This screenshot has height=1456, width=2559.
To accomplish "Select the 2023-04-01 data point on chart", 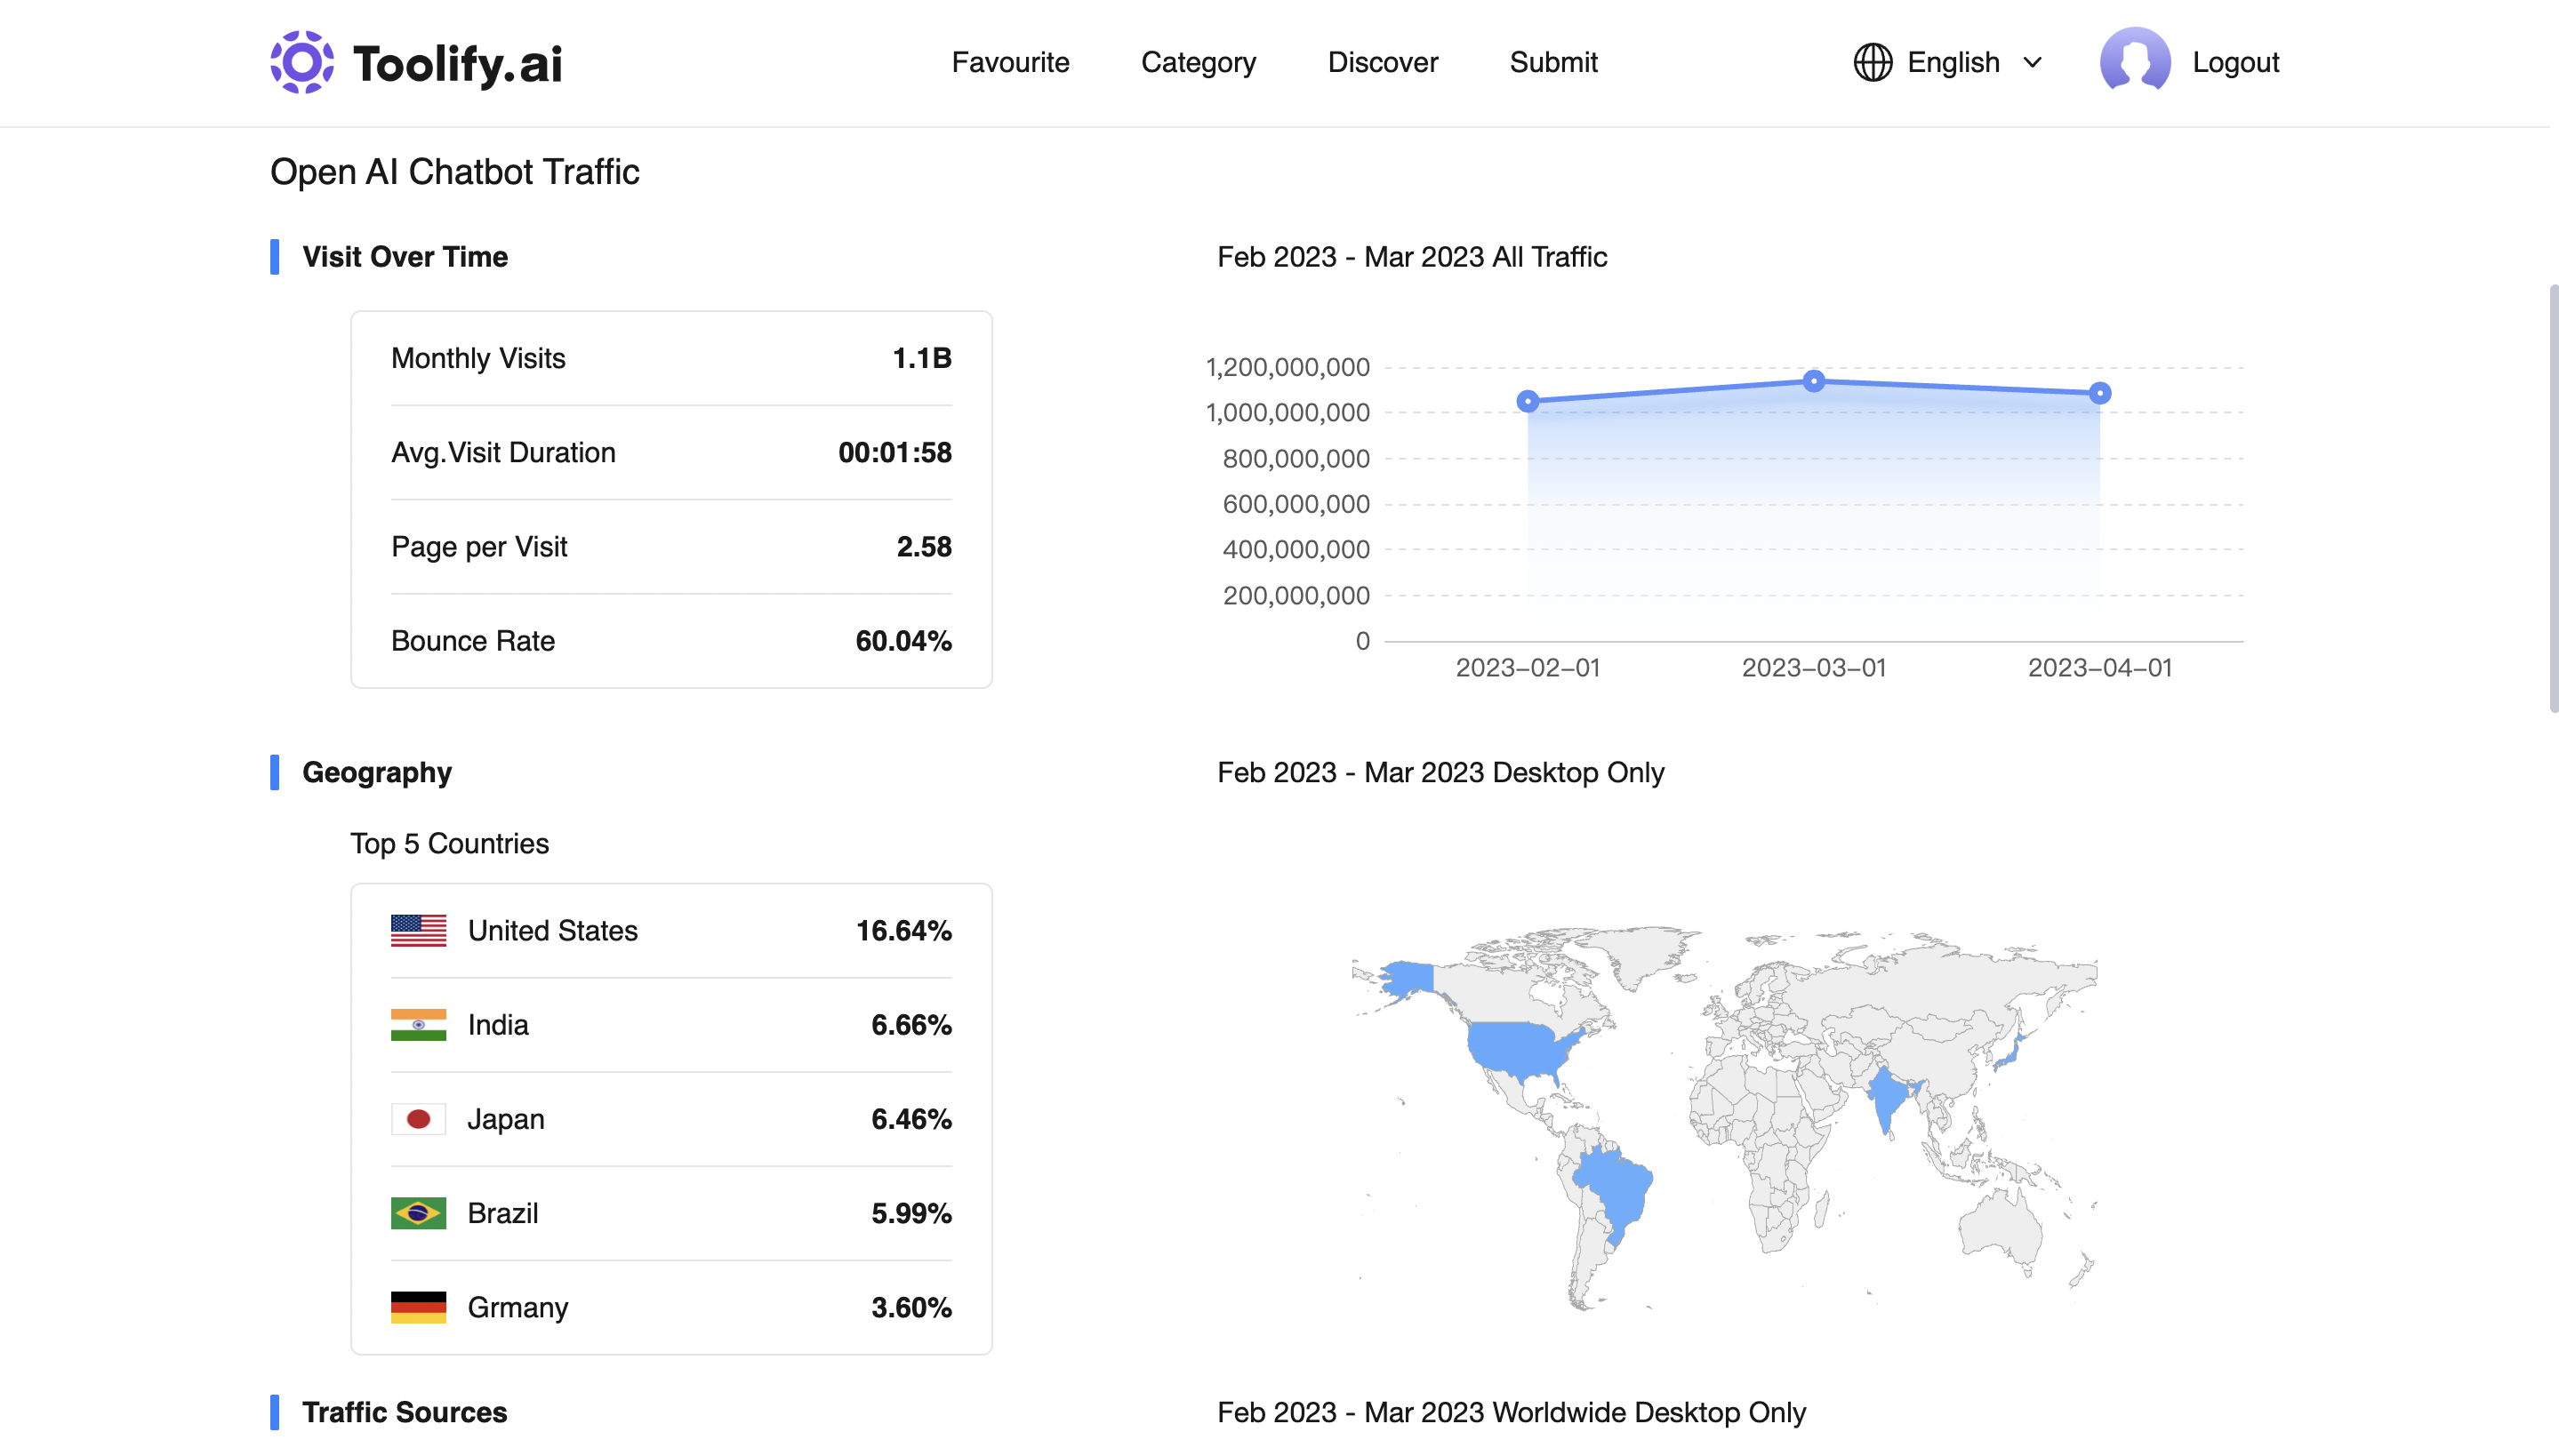I will tap(2099, 393).
